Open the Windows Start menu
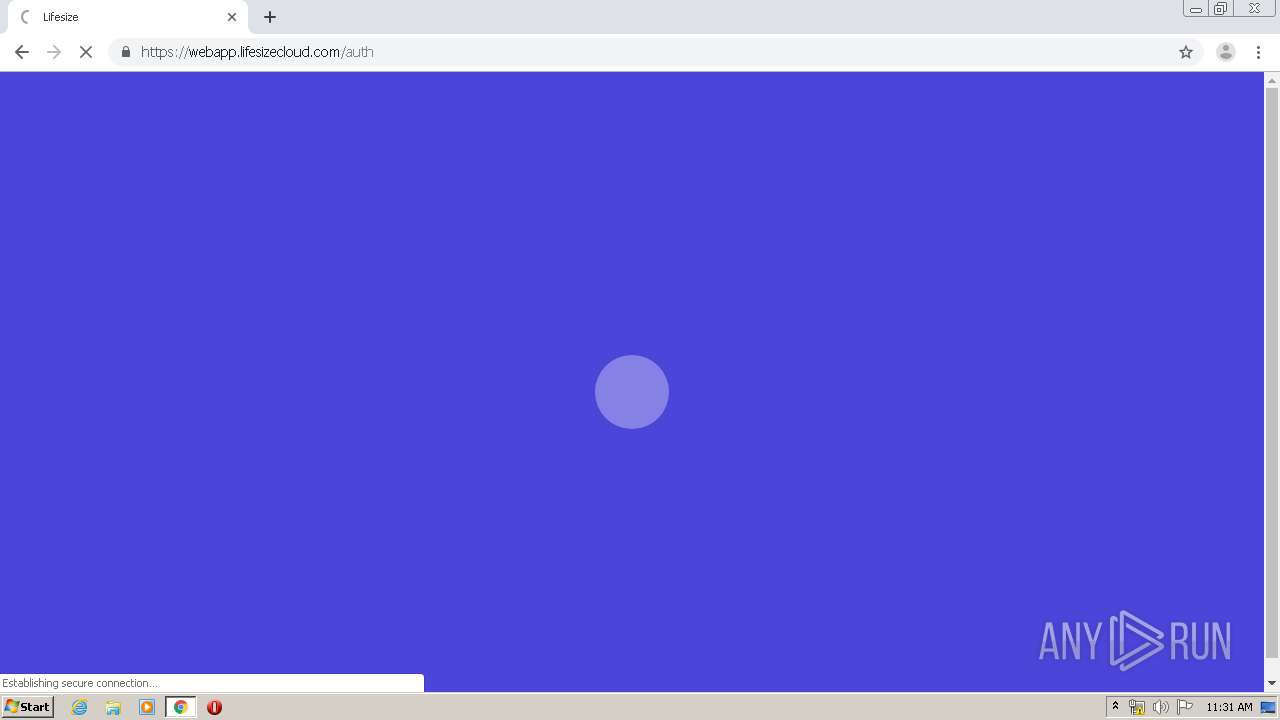The image size is (1280, 720). pyautogui.click(x=27, y=707)
